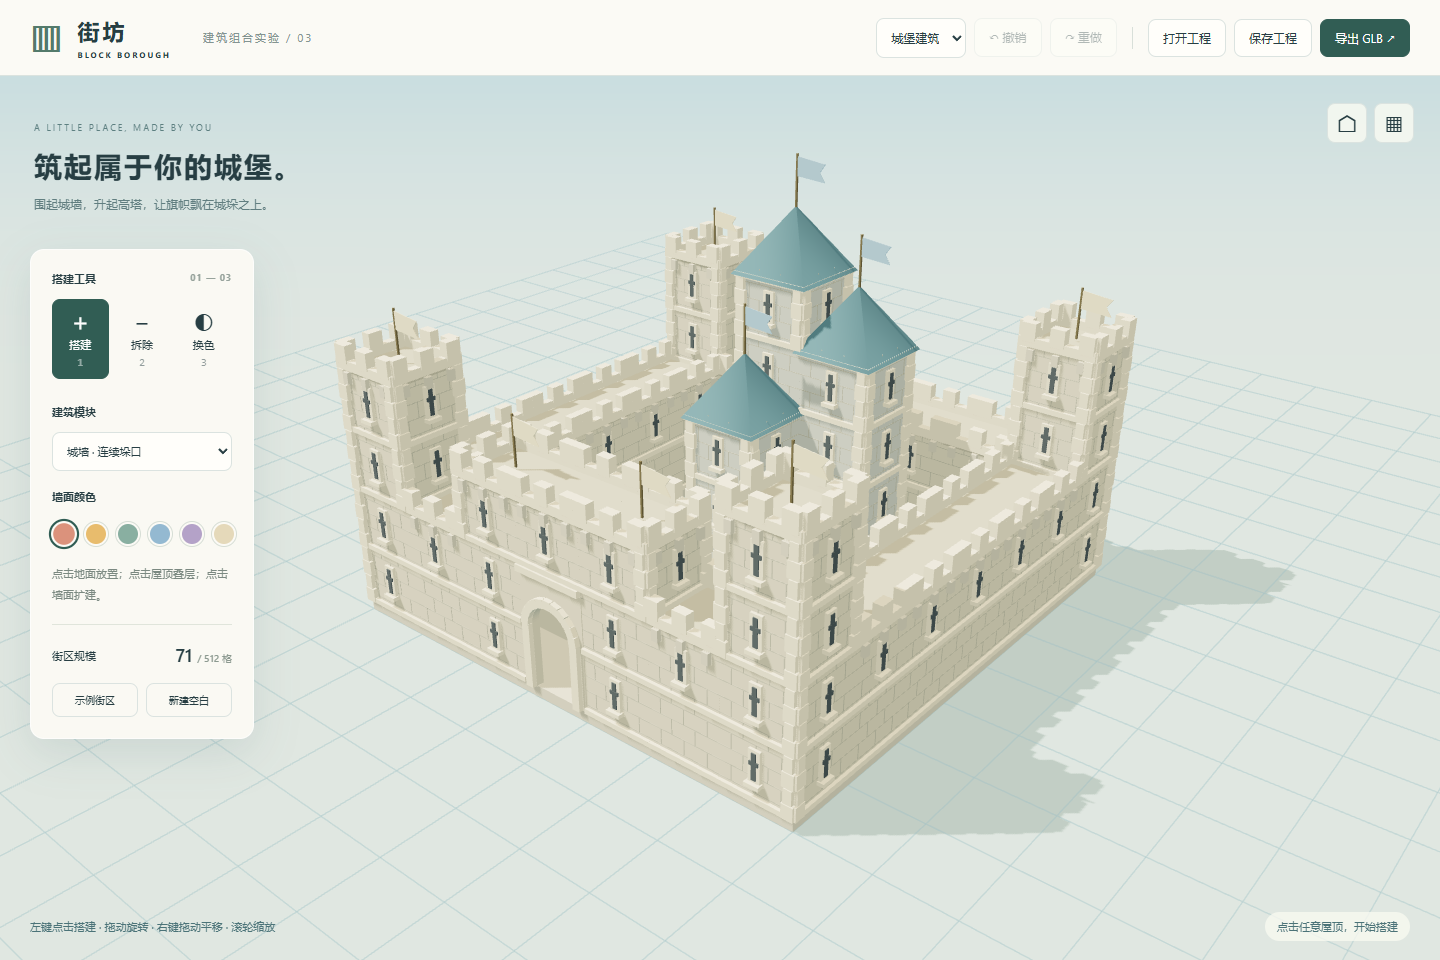
Task: Export the model via 导出 GLB
Action: [x=1365, y=38]
